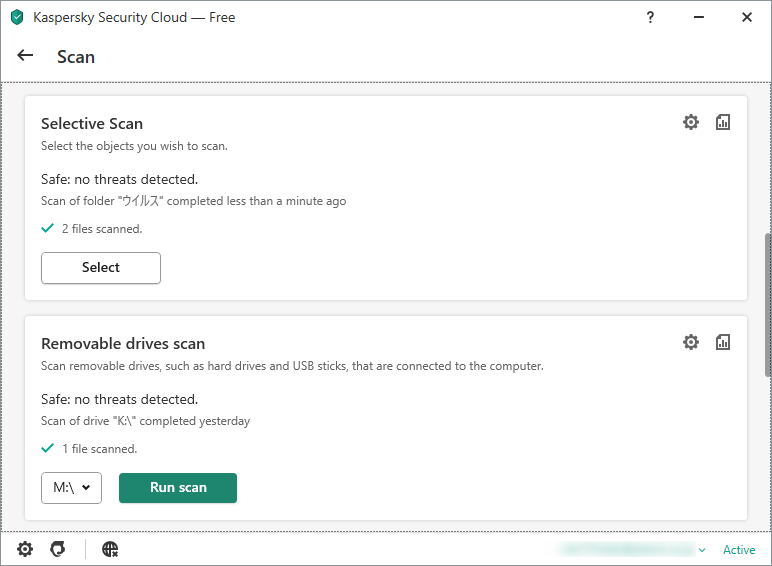Go back using the arrow next to Scan
The width and height of the screenshot is (772, 566).
(25, 56)
